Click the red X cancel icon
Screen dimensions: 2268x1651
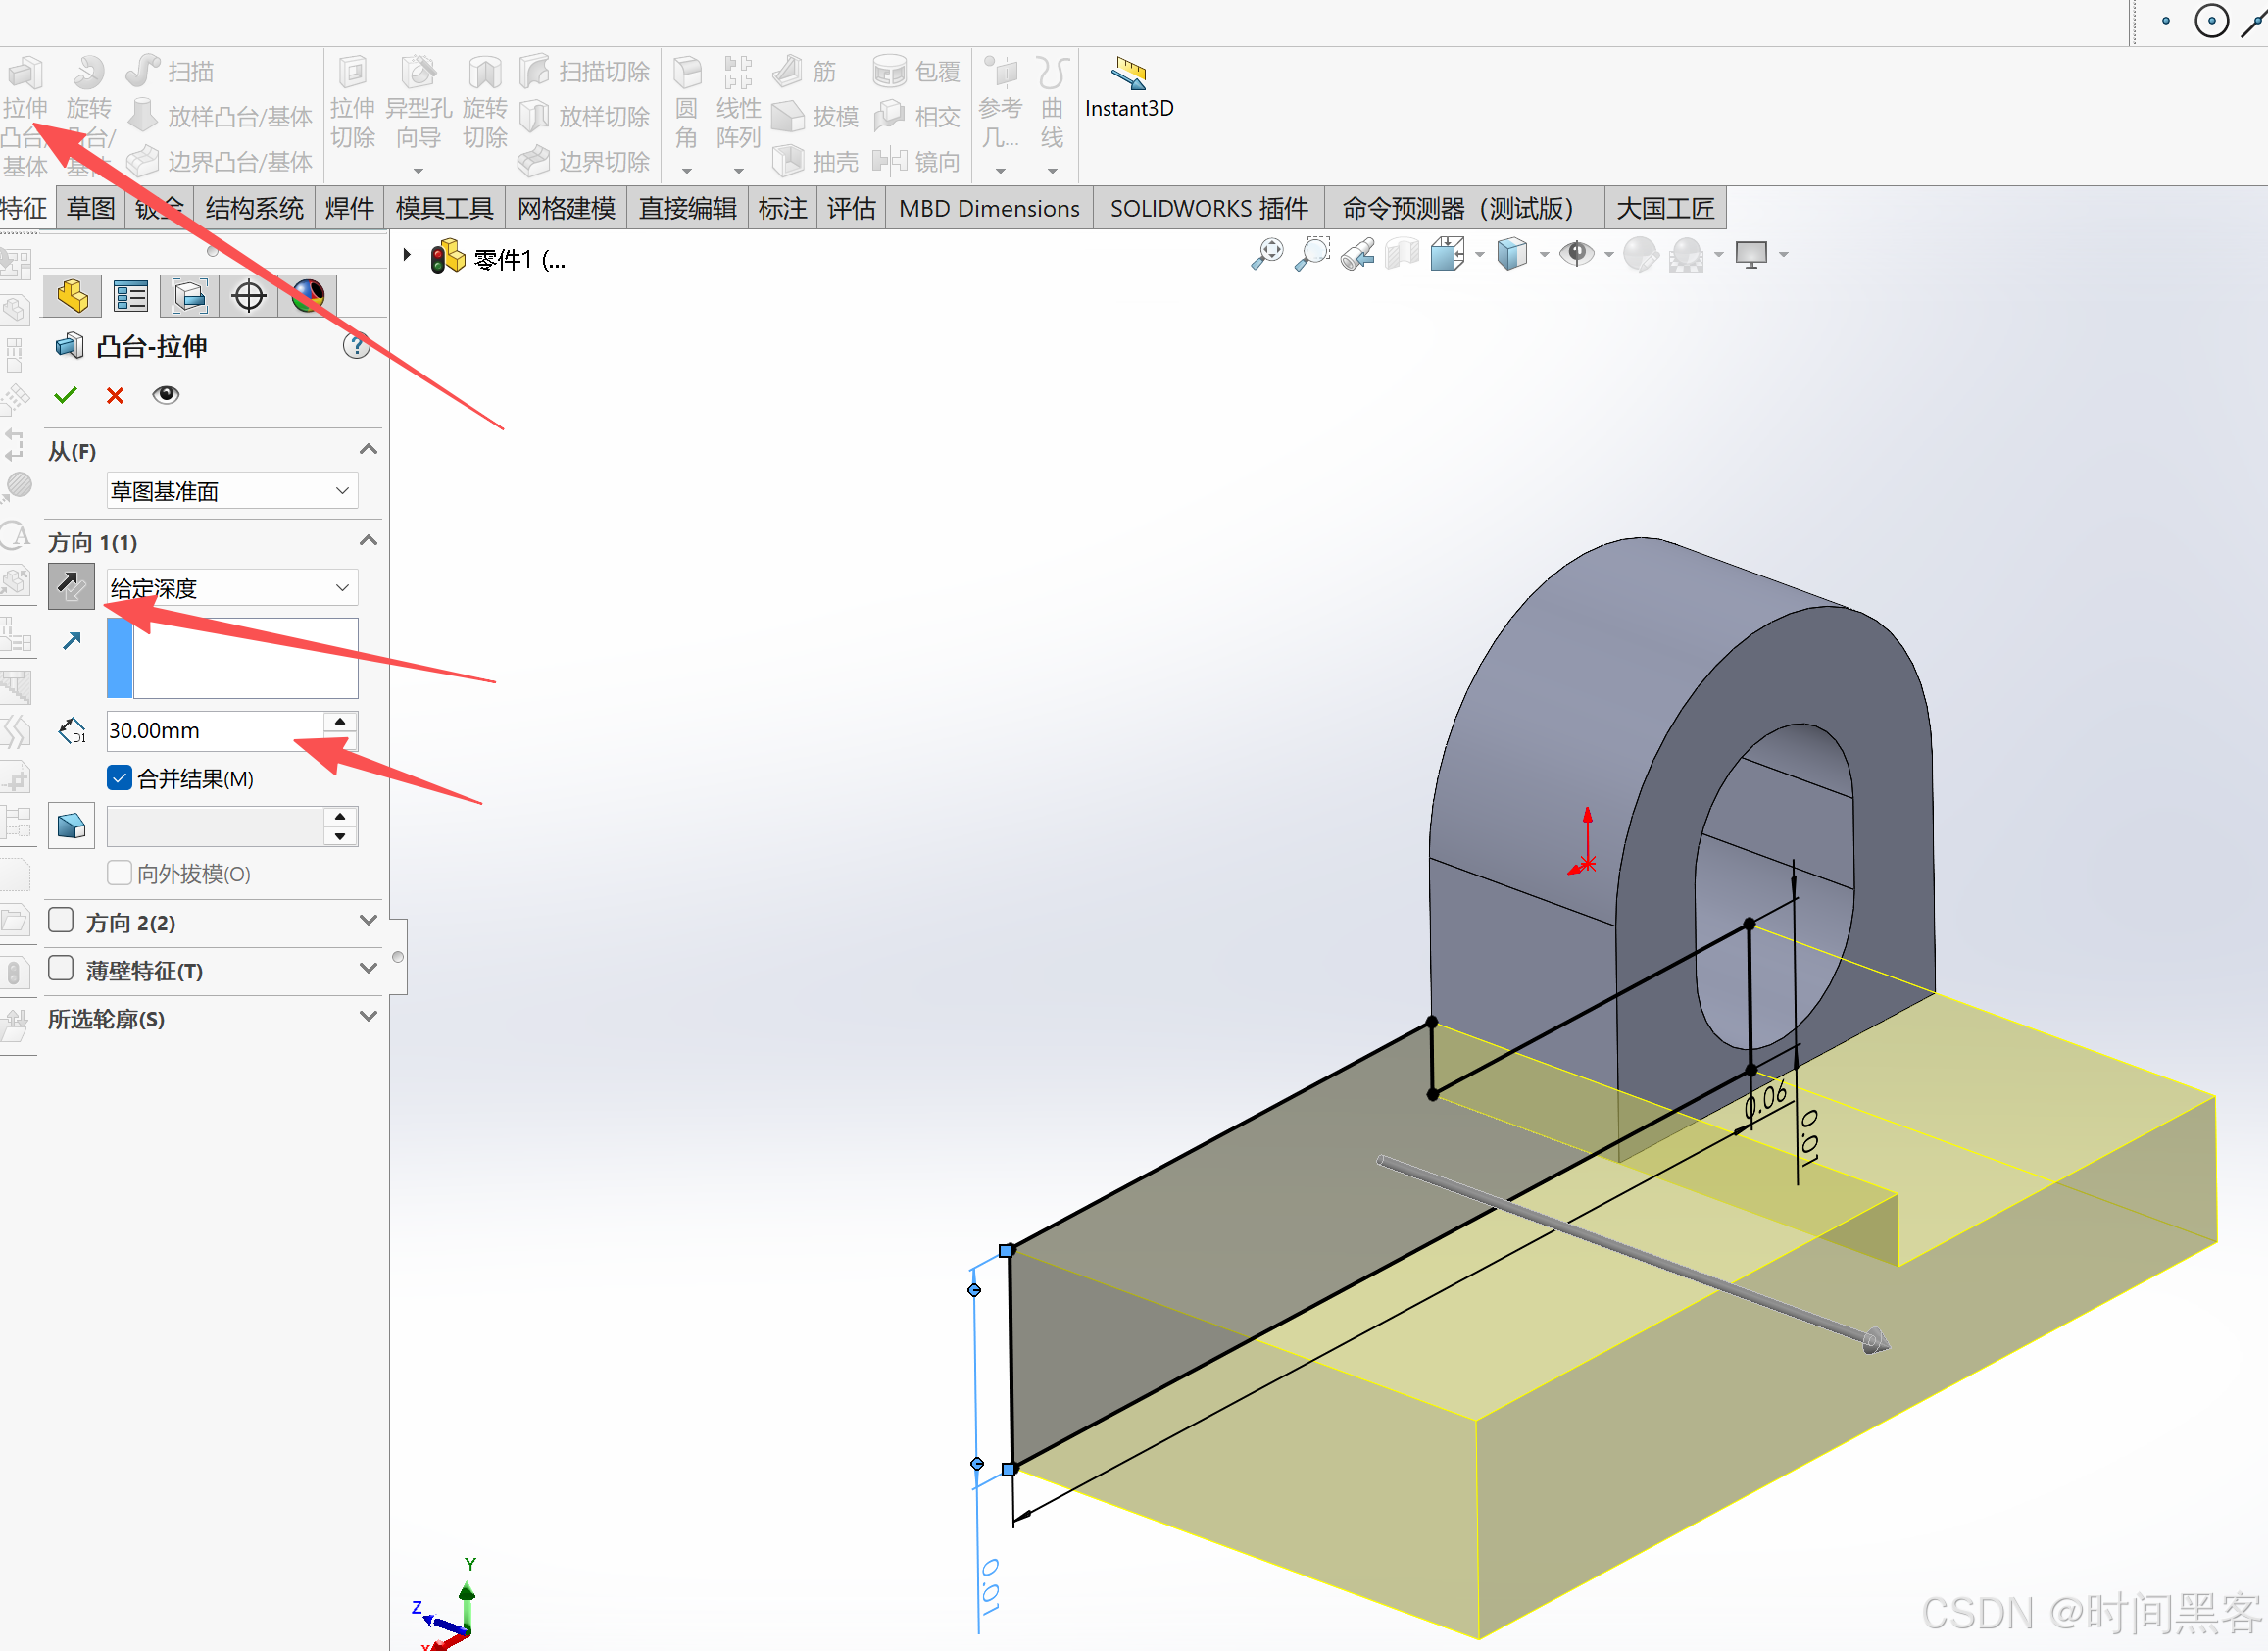tap(115, 395)
